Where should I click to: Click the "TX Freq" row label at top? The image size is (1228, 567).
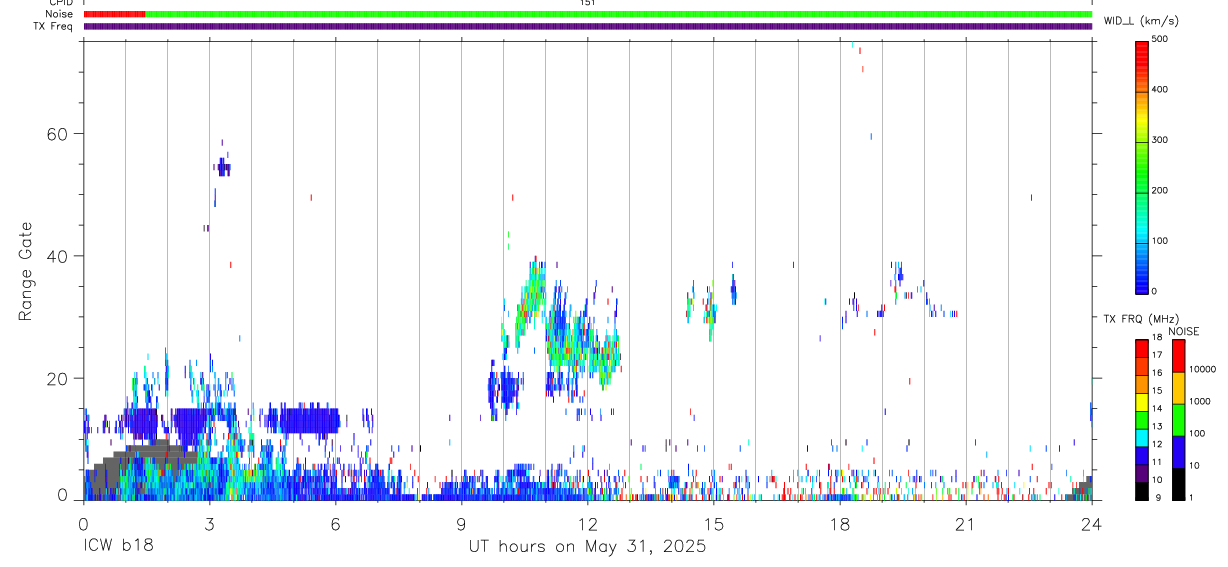pyautogui.click(x=55, y=26)
